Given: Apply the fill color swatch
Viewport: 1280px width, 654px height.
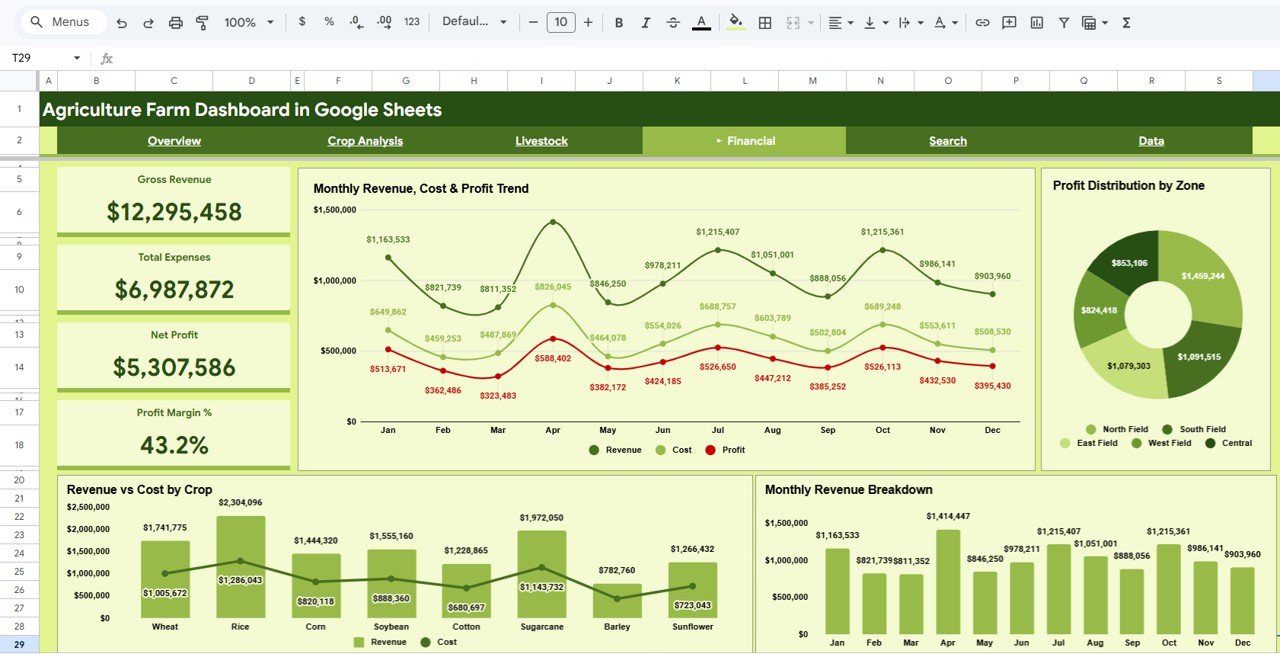Looking at the screenshot, I should coord(734,21).
